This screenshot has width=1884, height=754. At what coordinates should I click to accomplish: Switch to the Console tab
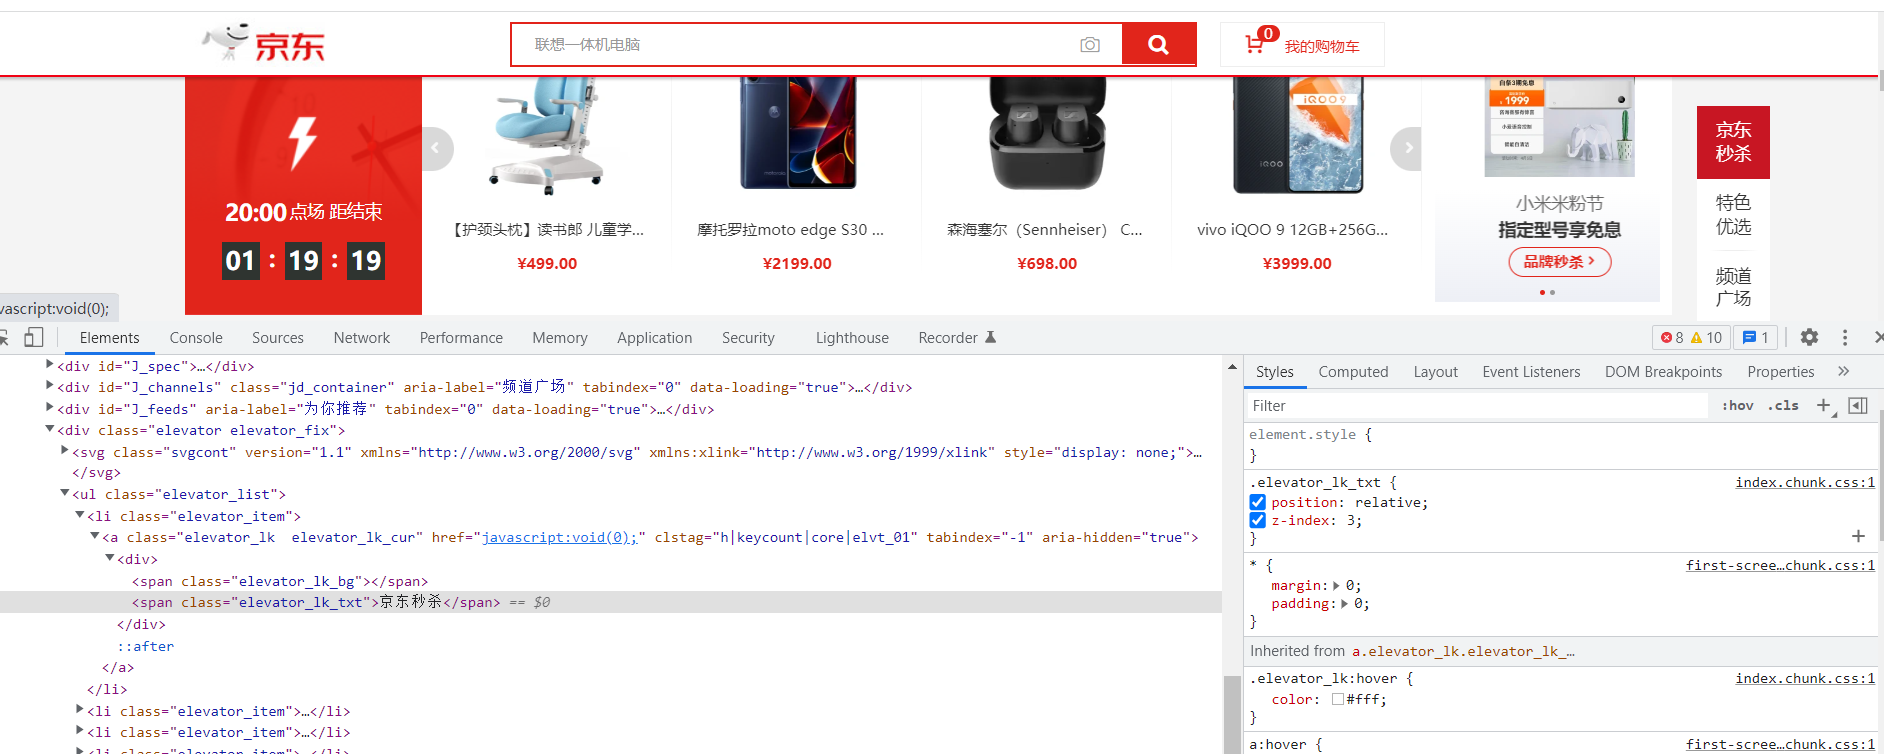tap(196, 338)
